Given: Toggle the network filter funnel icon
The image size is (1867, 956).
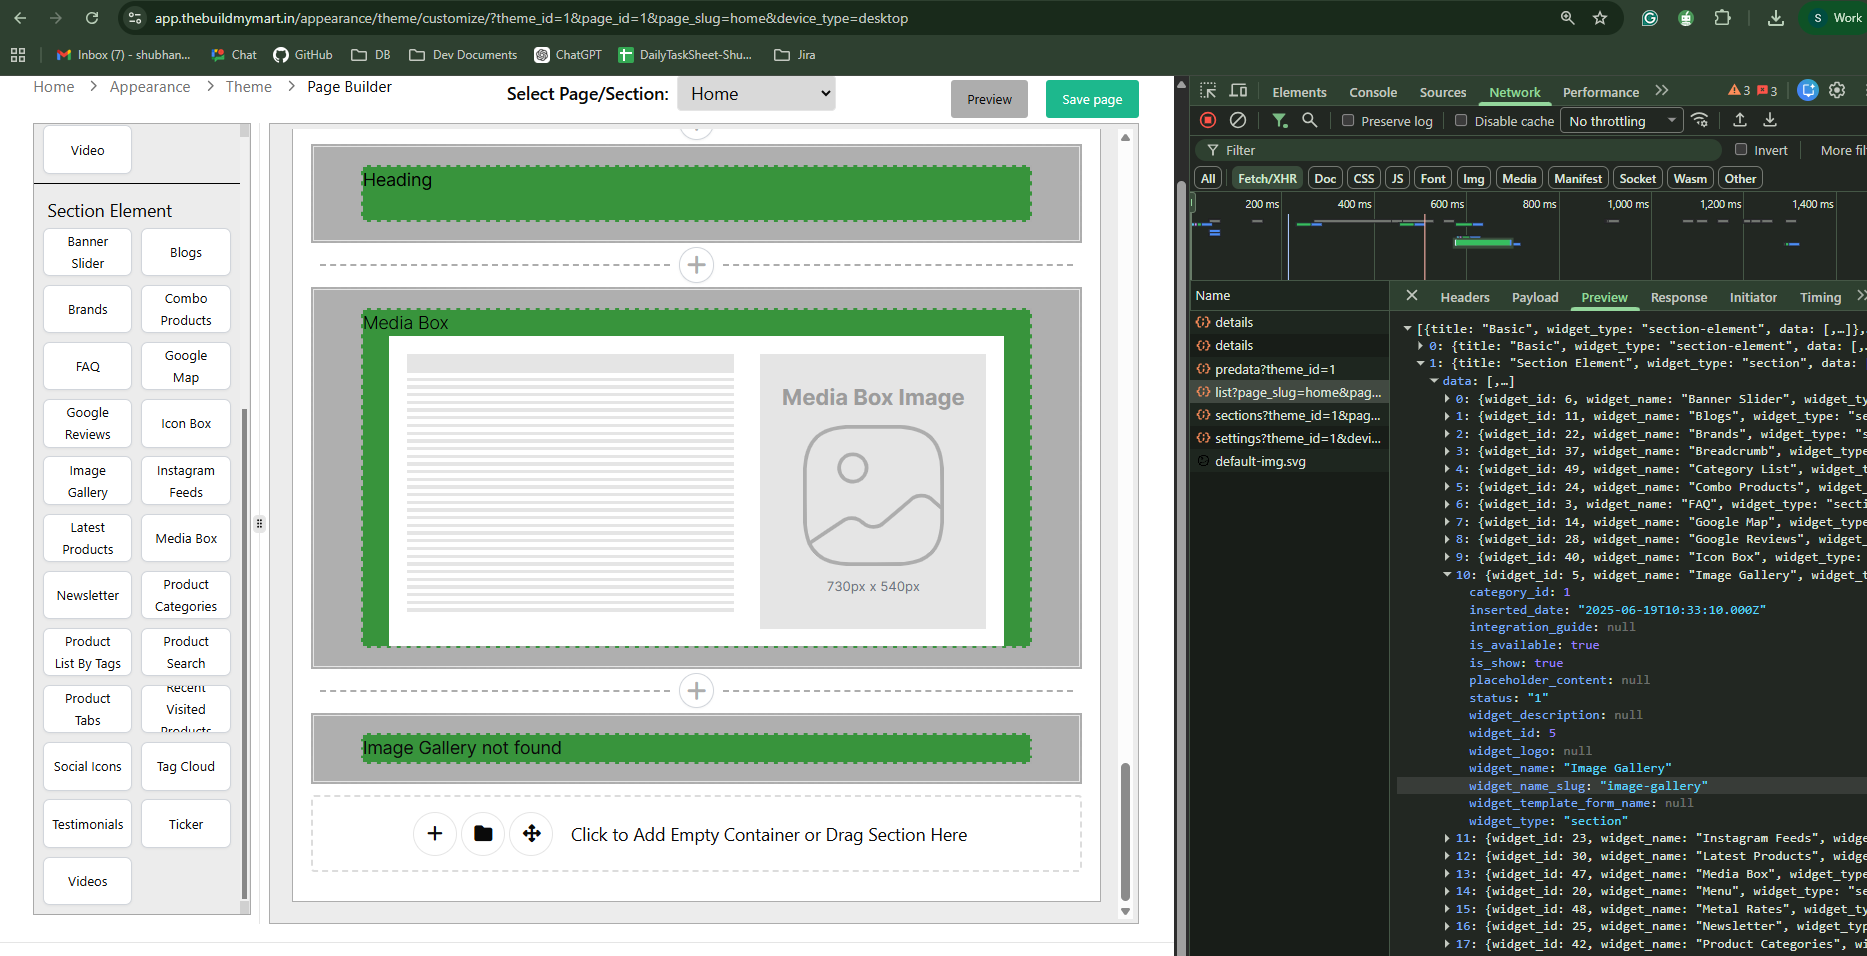Looking at the screenshot, I should tap(1280, 120).
